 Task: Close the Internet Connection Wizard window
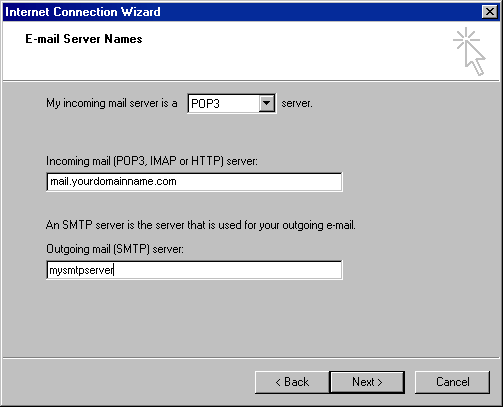[x=490, y=12]
